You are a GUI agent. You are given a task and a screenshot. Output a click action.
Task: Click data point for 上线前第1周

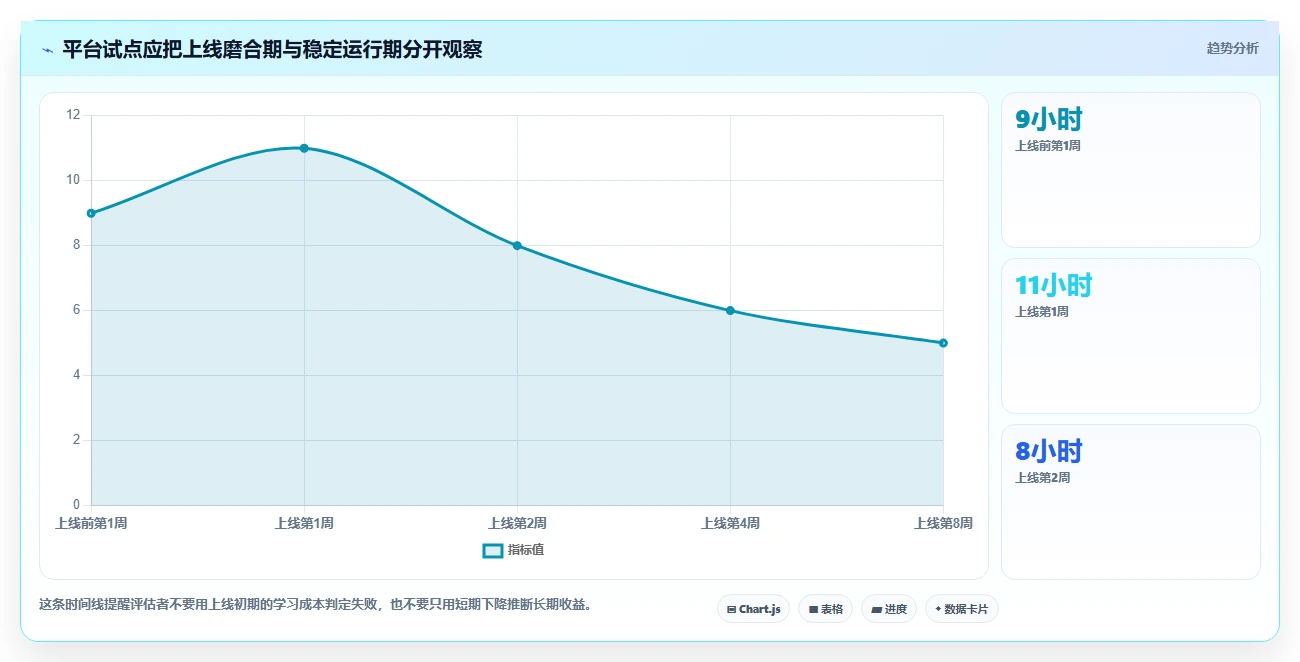click(x=91, y=213)
